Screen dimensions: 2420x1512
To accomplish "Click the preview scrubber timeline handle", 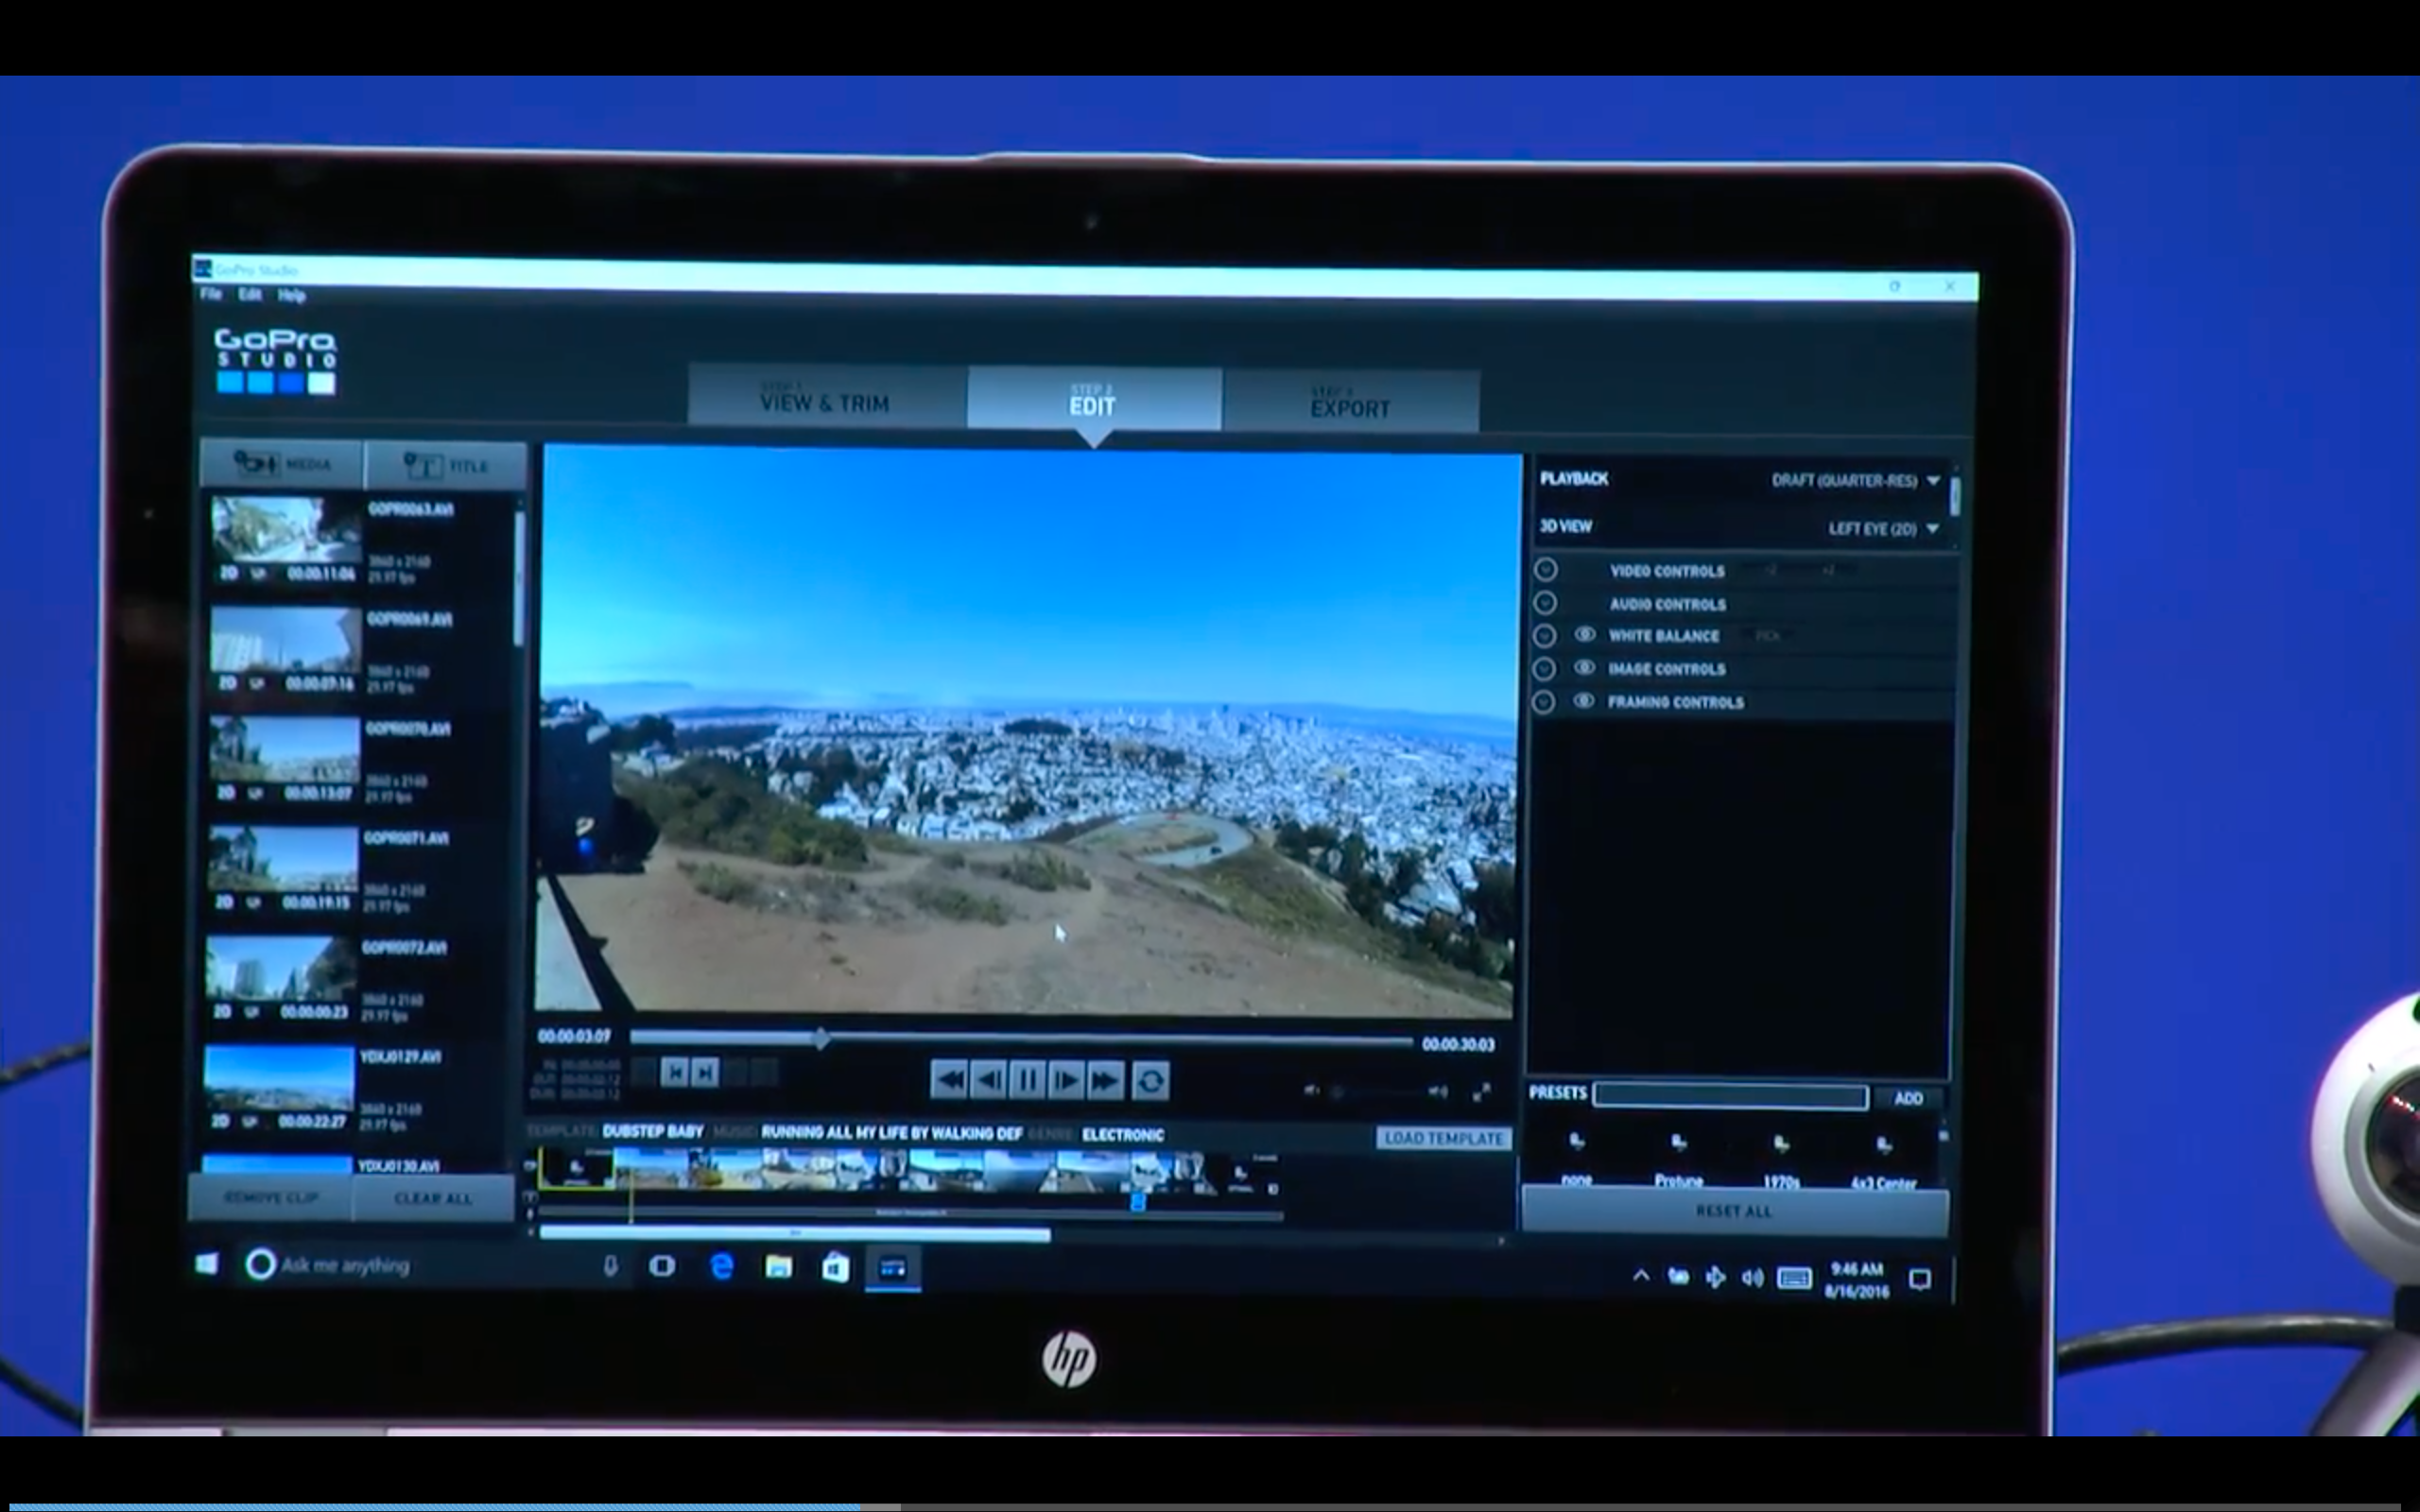I will coord(820,1039).
